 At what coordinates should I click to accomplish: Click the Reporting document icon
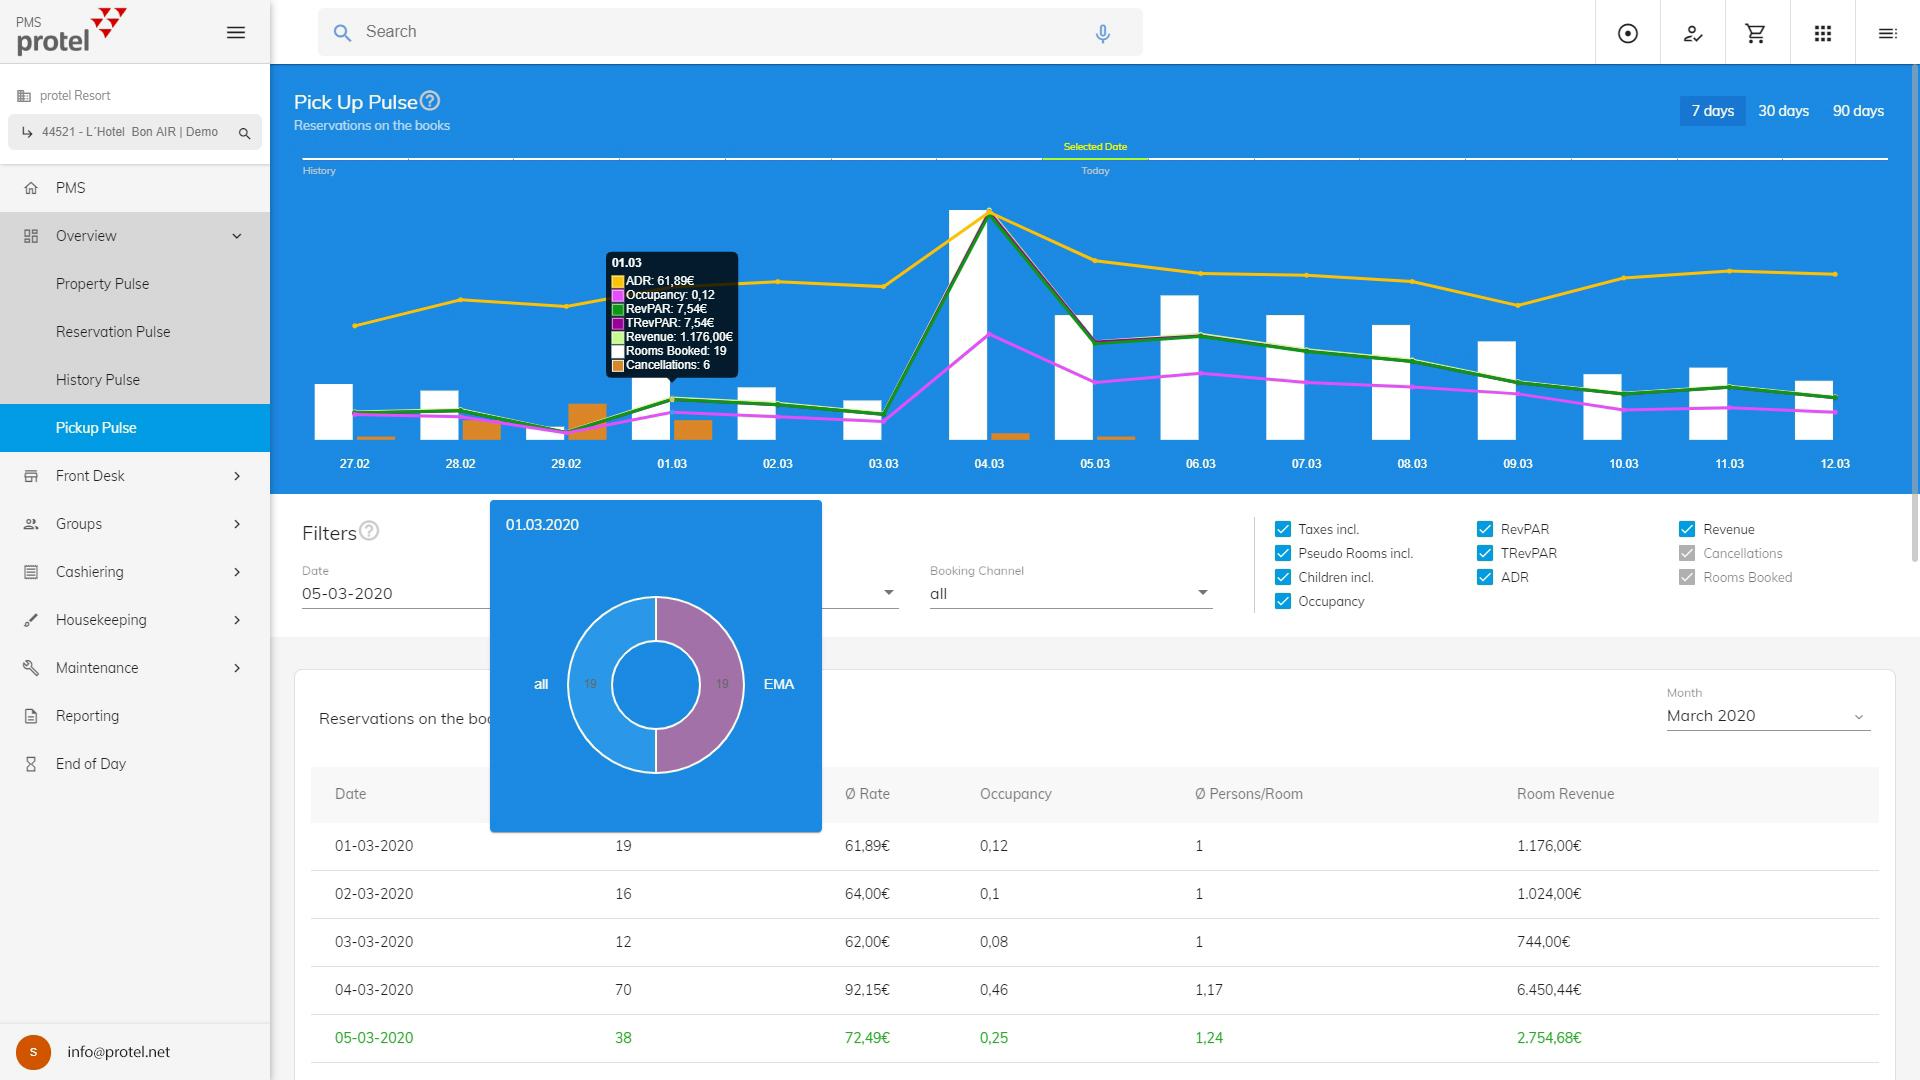pyautogui.click(x=30, y=715)
